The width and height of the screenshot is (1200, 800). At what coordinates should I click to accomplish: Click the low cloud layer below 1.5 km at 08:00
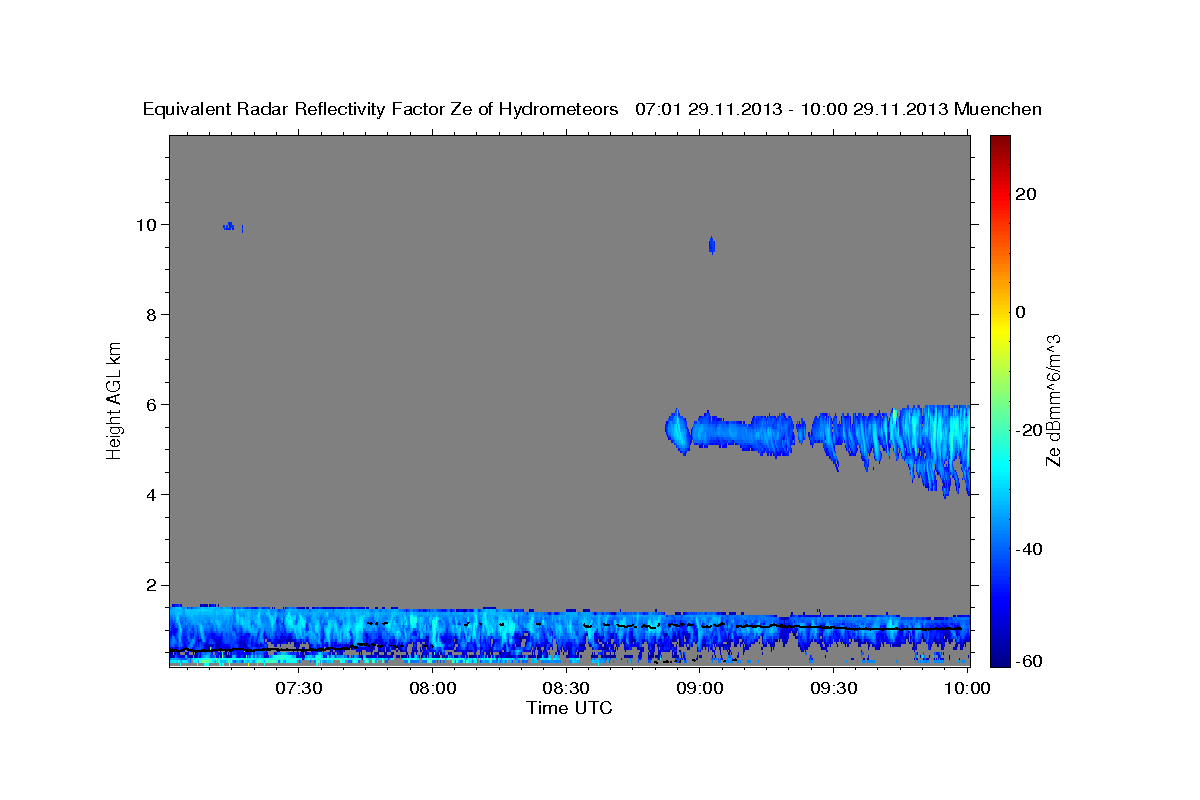coord(433,632)
